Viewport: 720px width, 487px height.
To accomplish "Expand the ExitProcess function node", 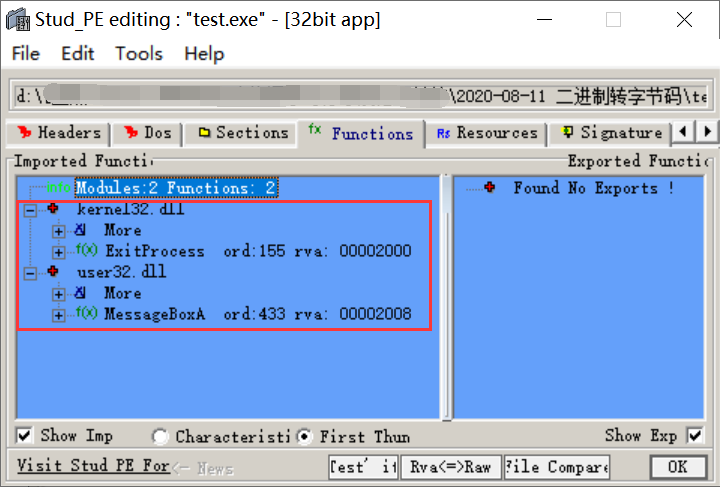I will tap(58, 252).
